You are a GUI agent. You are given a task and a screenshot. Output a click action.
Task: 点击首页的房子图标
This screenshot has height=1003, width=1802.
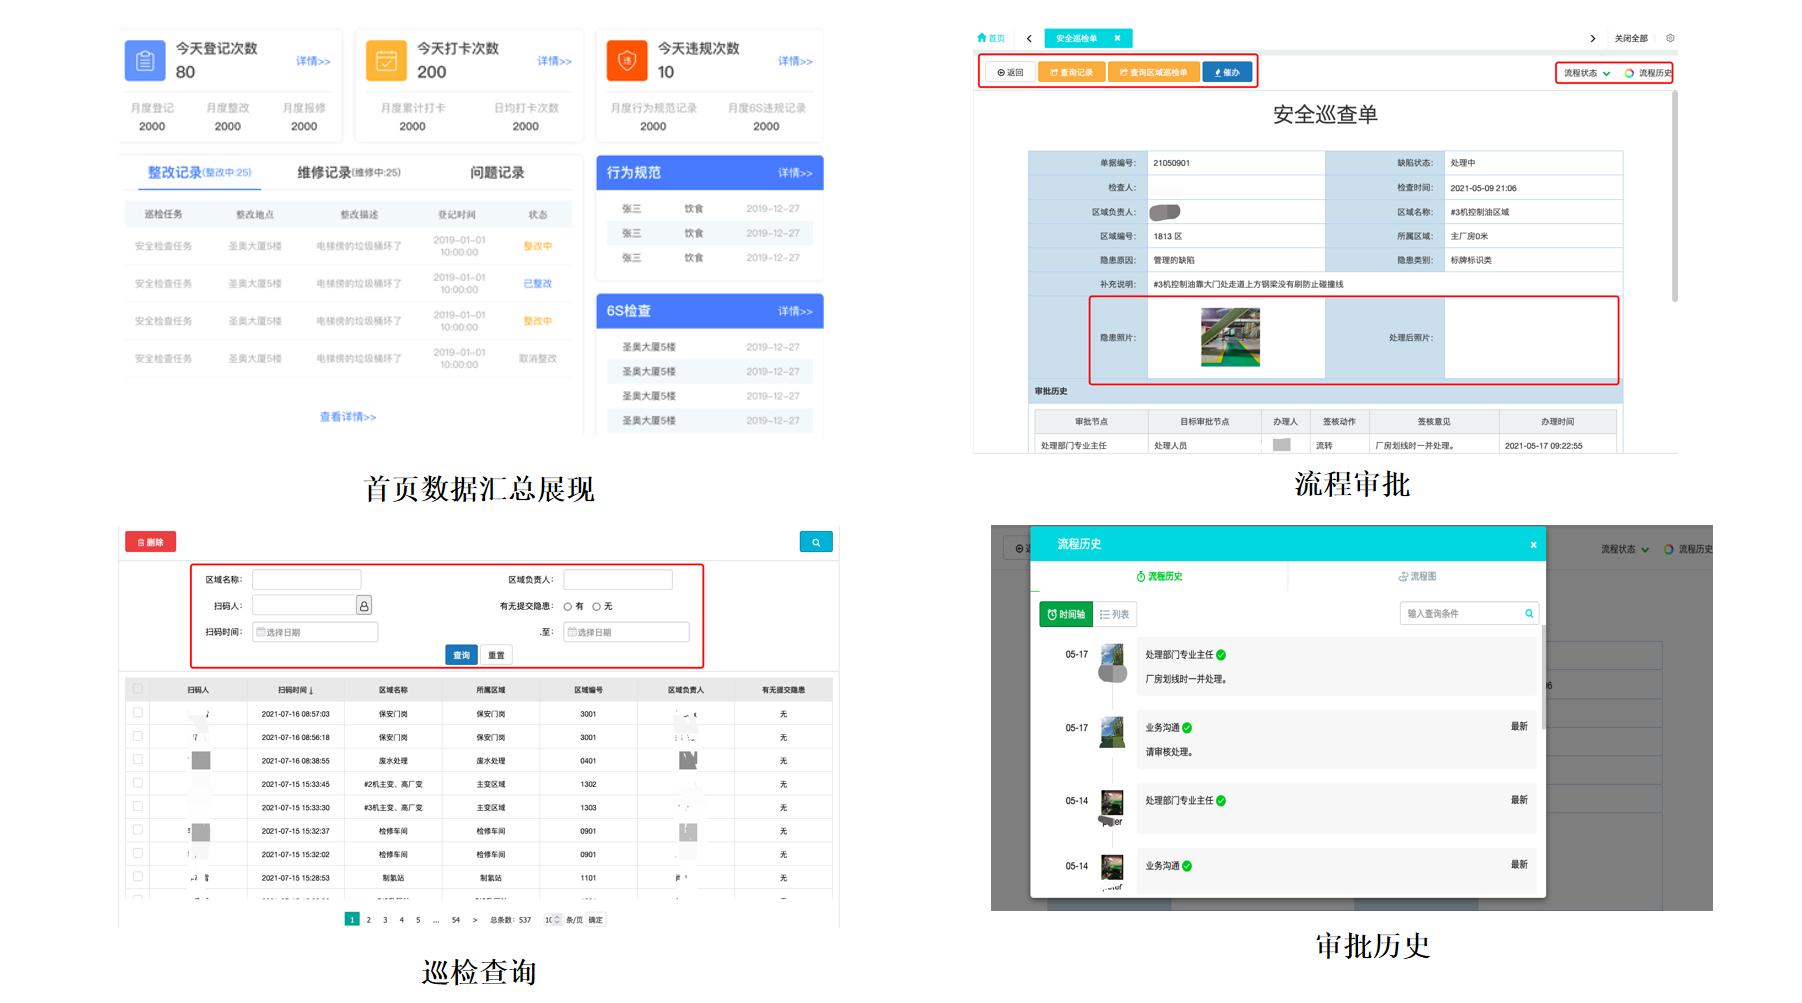[981, 38]
